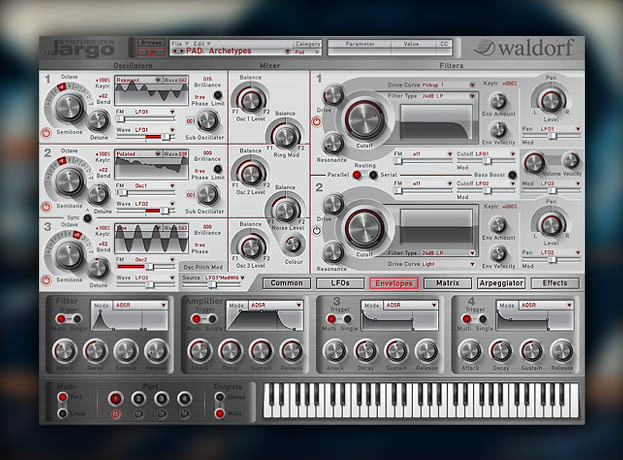Toggle the power icon under Part 1
This screenshot has height=460, width=623.
115,414
